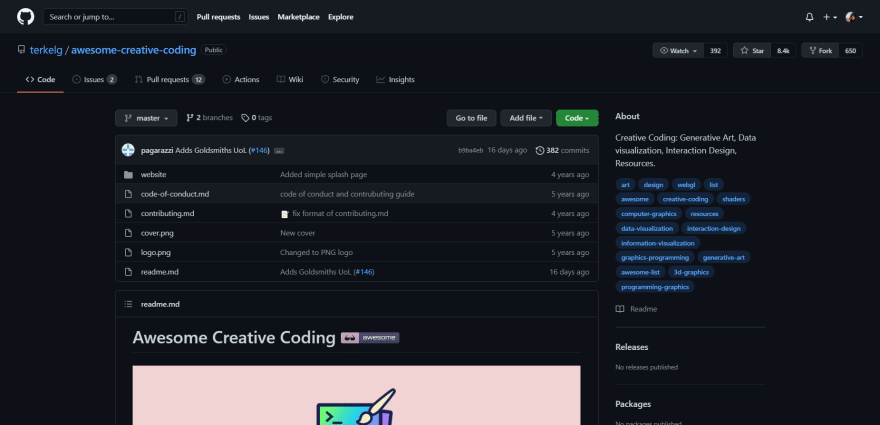This screenshot has width=880, height=425.
Task: Open the awesome-creative-coding repo link
Action: click(134, 50)
